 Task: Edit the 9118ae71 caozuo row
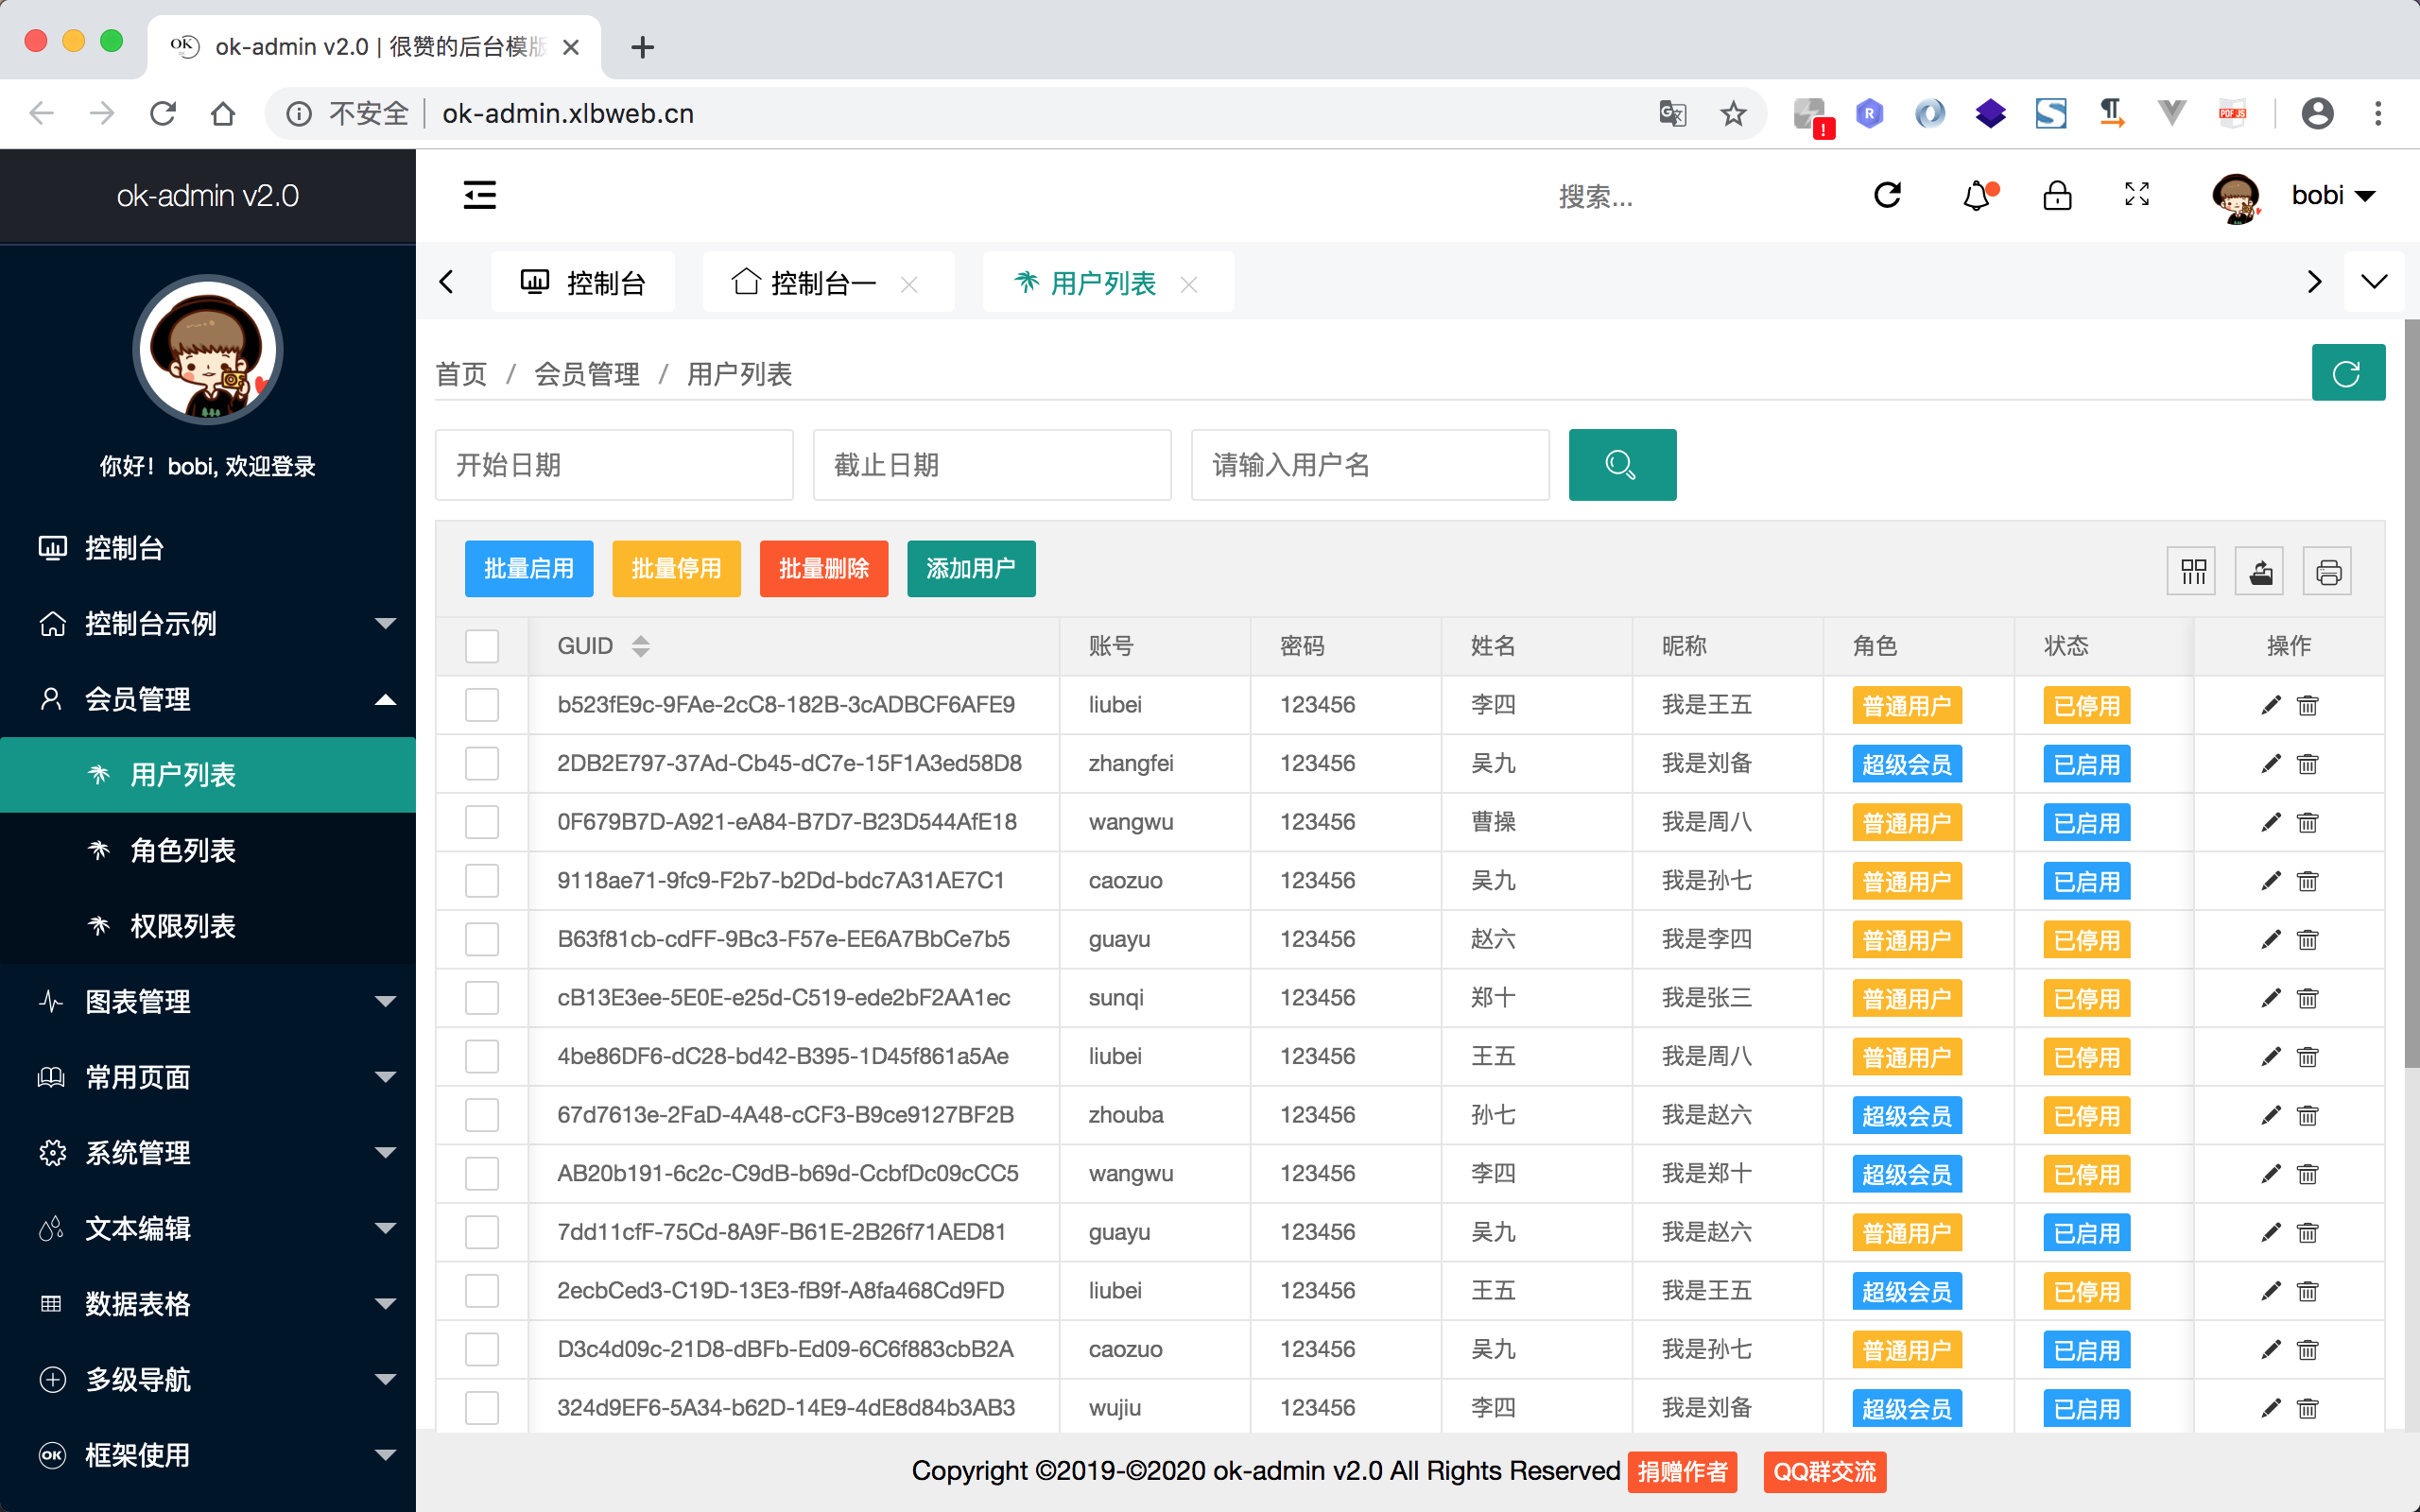click(2271, 881)
